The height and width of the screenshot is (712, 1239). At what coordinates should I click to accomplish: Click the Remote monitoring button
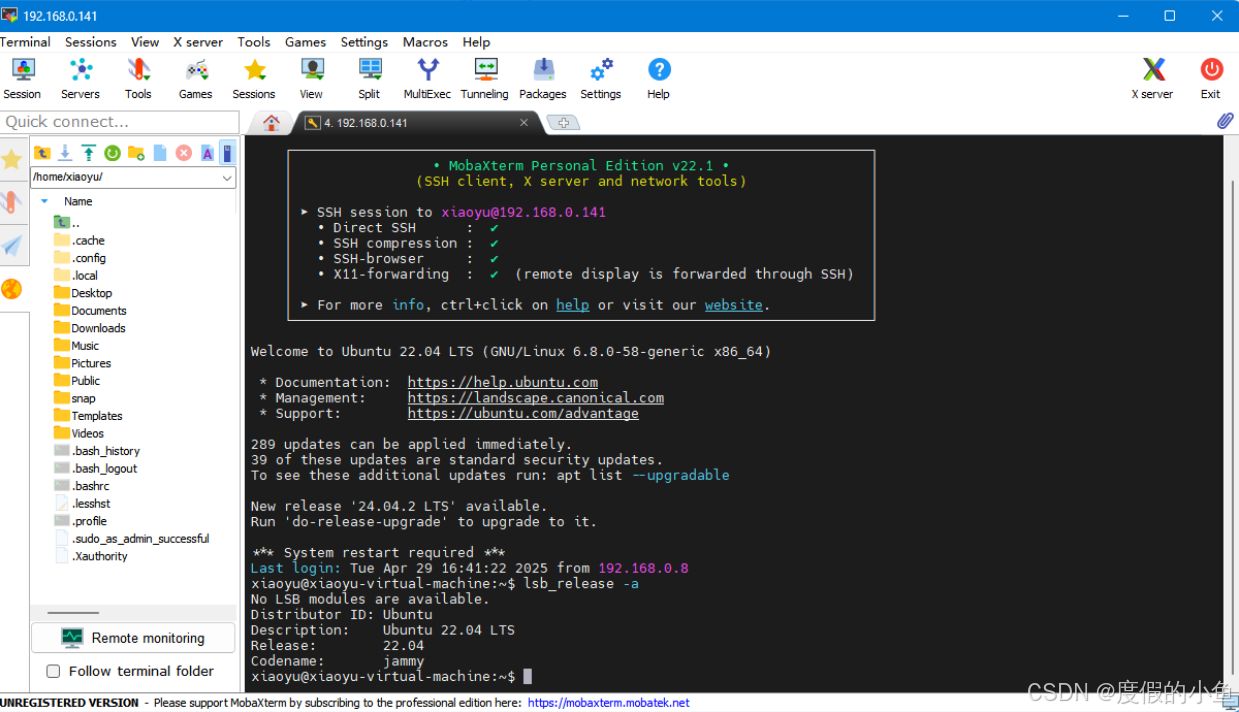coord(133,638)
